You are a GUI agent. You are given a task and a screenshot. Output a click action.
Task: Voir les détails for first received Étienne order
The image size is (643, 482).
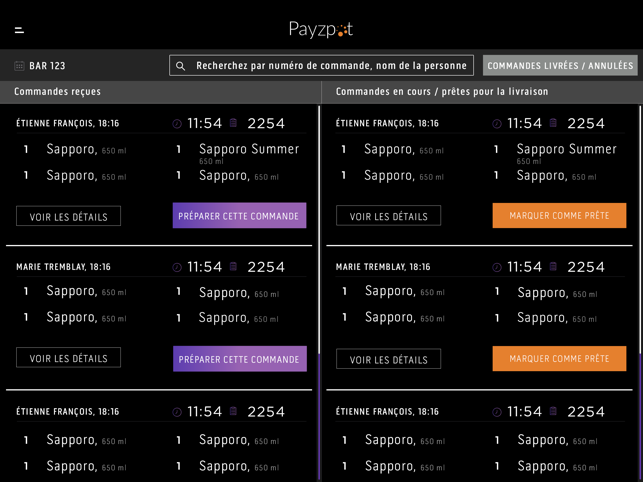coord(68,216)
